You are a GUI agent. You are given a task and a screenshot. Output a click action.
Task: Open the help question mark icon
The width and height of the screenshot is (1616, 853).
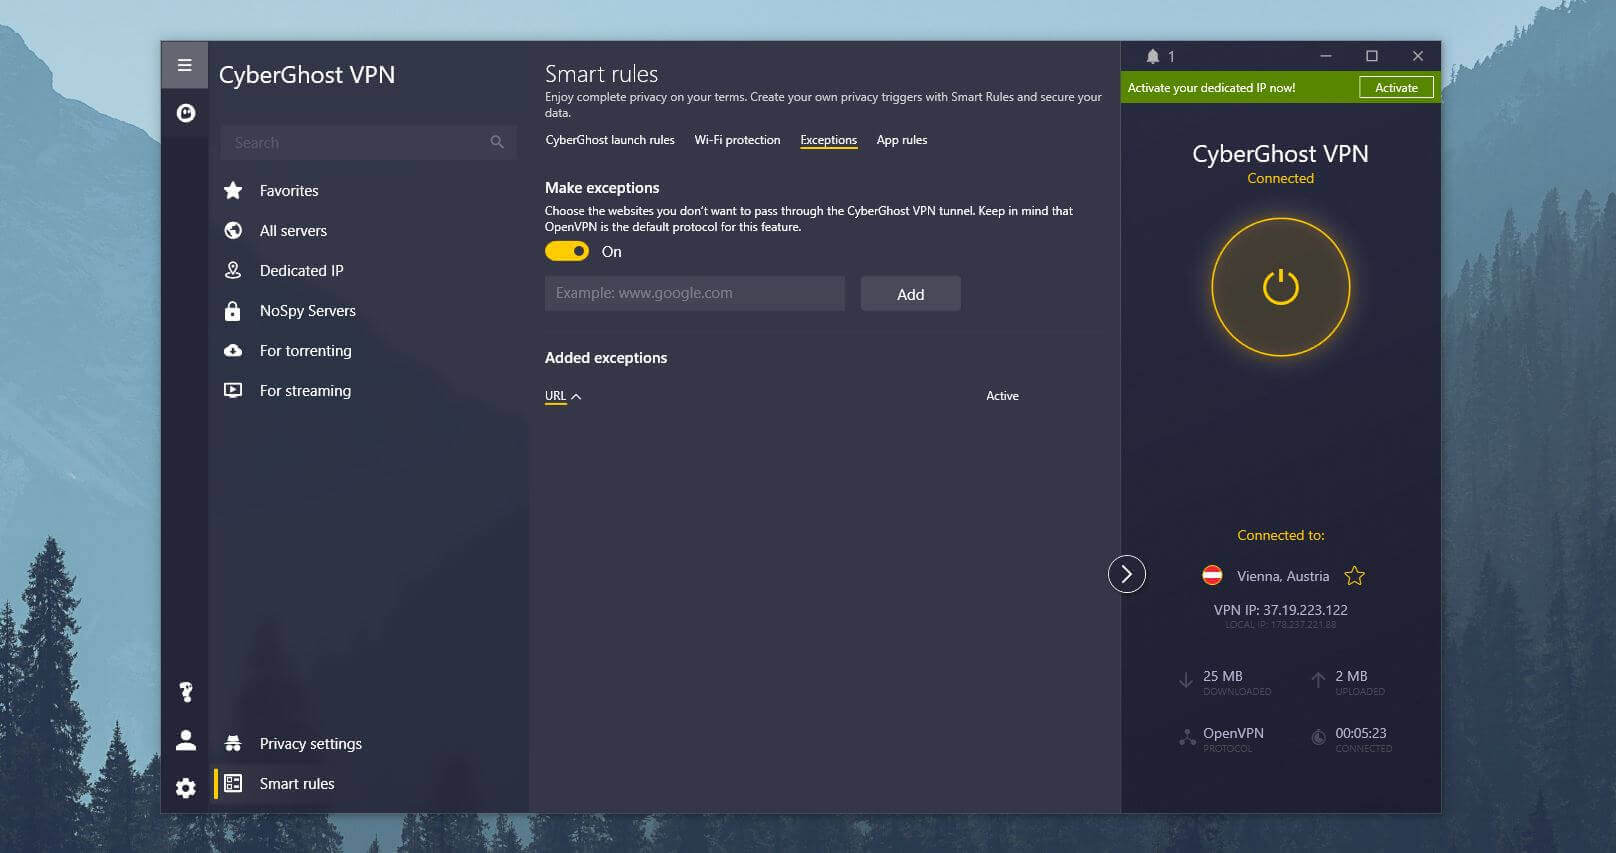click(186, 692)
